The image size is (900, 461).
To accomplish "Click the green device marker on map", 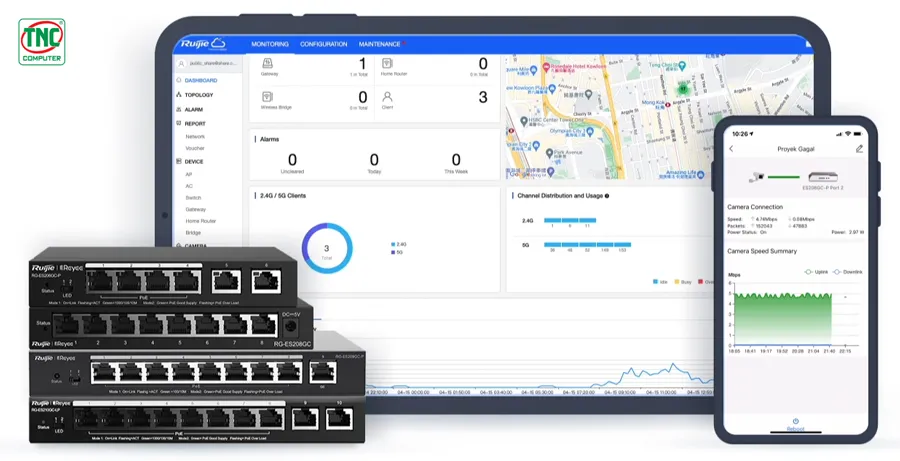I will pyautogui.click(x=683, y=89).
